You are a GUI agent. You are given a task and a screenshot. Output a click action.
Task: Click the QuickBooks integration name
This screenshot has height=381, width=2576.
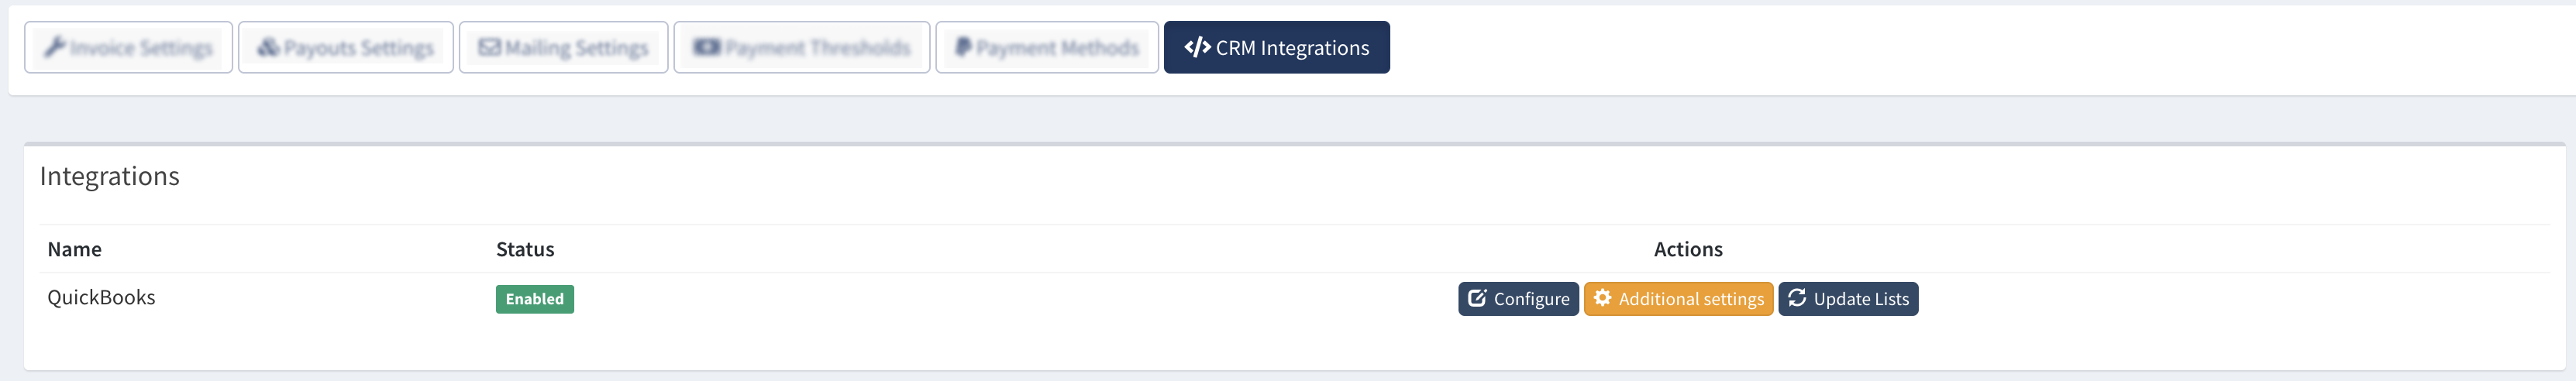pyautogui.click(x=101, y=297)
